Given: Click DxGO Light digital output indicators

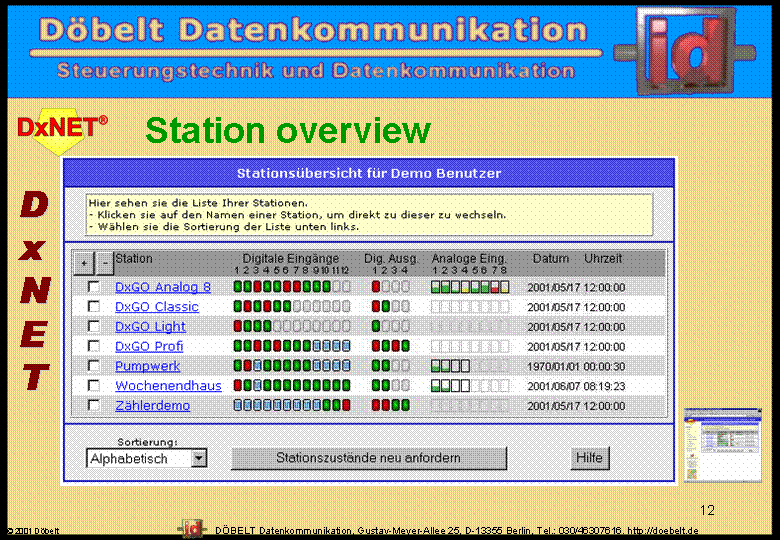Looking at the screenshot, I should (x=391, y=327).
